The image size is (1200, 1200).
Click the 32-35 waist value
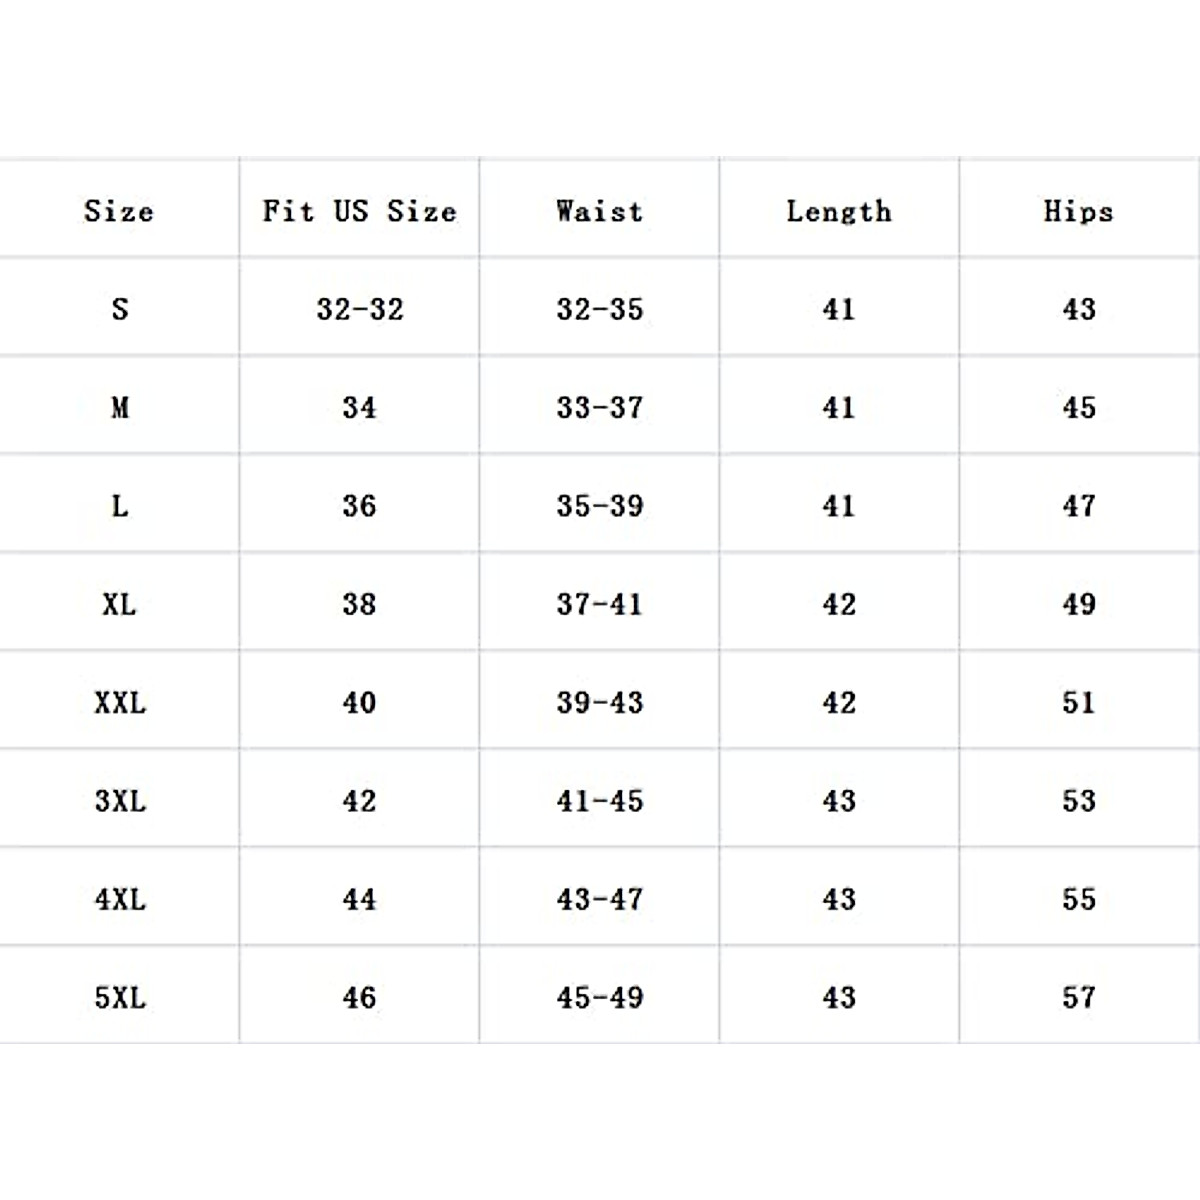[x=600, y=309]
